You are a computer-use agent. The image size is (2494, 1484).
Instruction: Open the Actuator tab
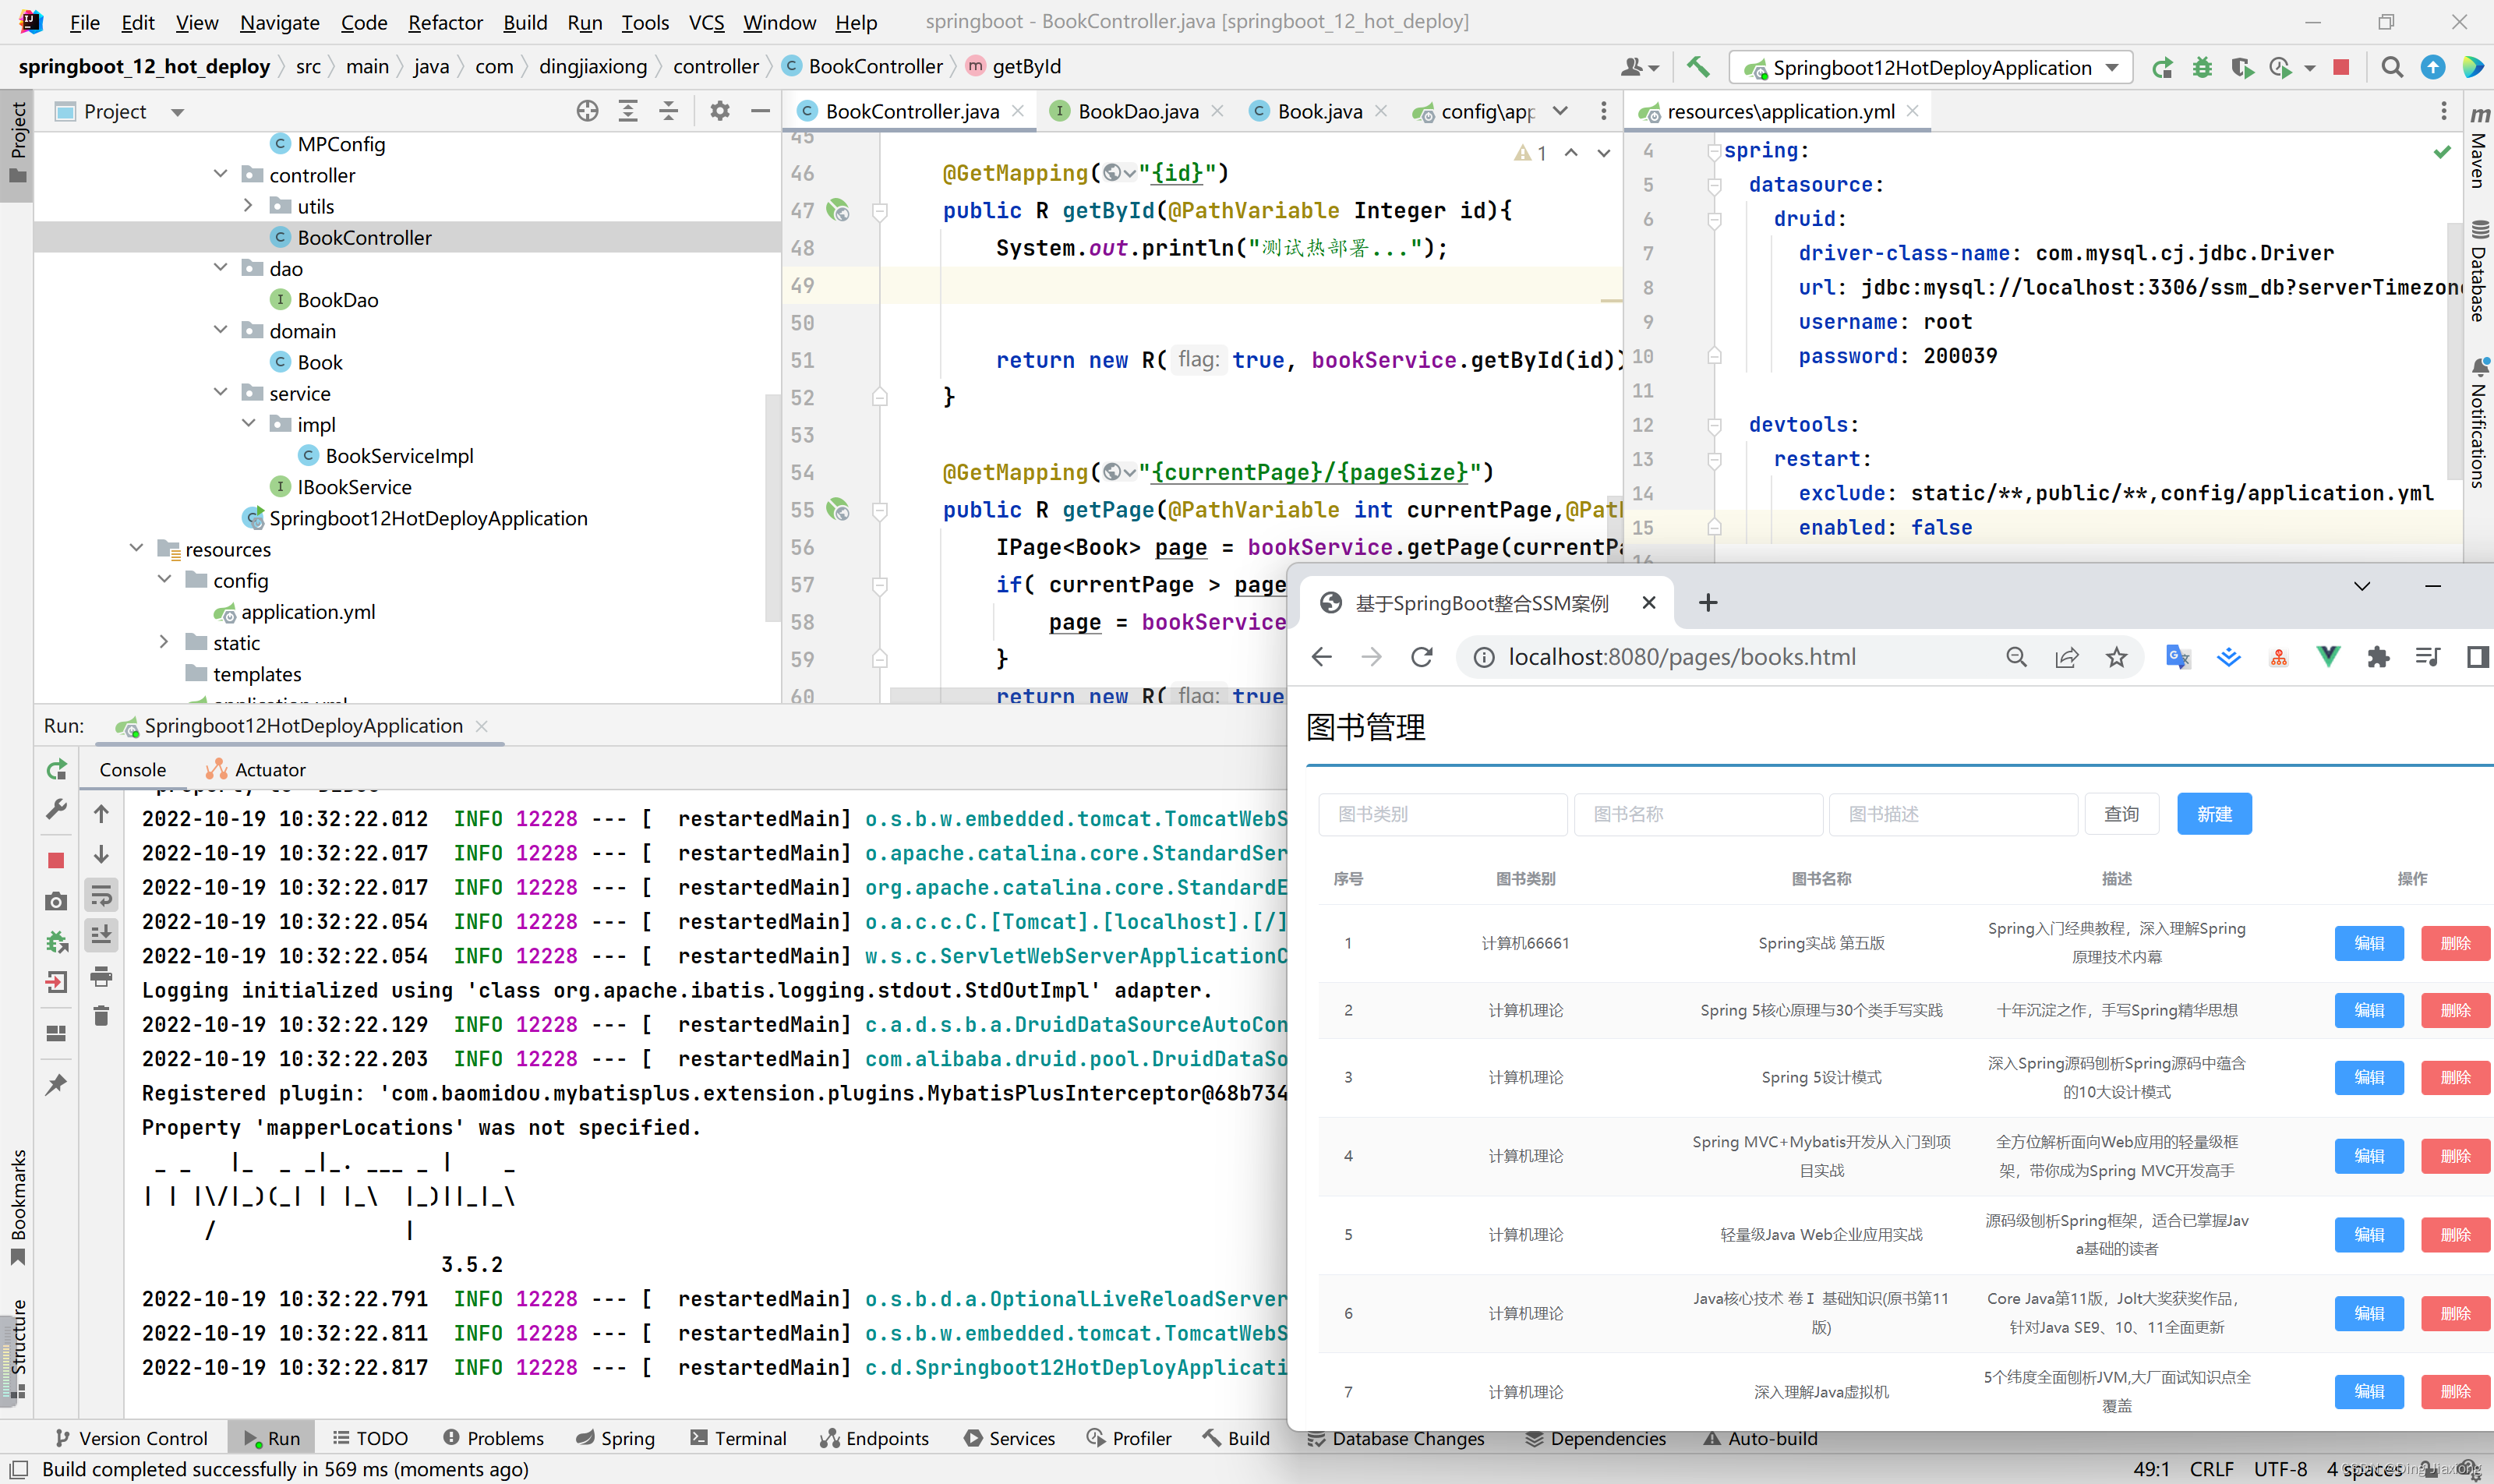[x=255, y=769]
